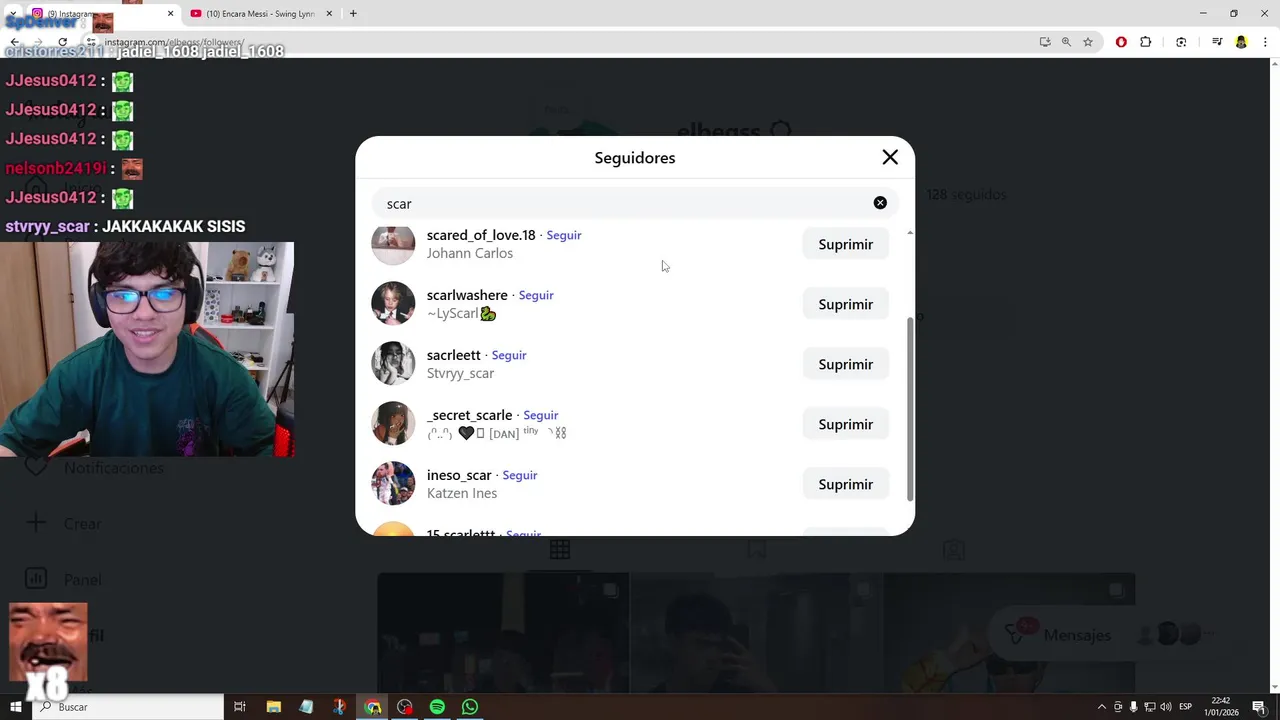Image resolution: width=1280 pixels, height=720 pixels.
Task: Follow _secret_scarle via Seguir link
Action: point(541,415)
